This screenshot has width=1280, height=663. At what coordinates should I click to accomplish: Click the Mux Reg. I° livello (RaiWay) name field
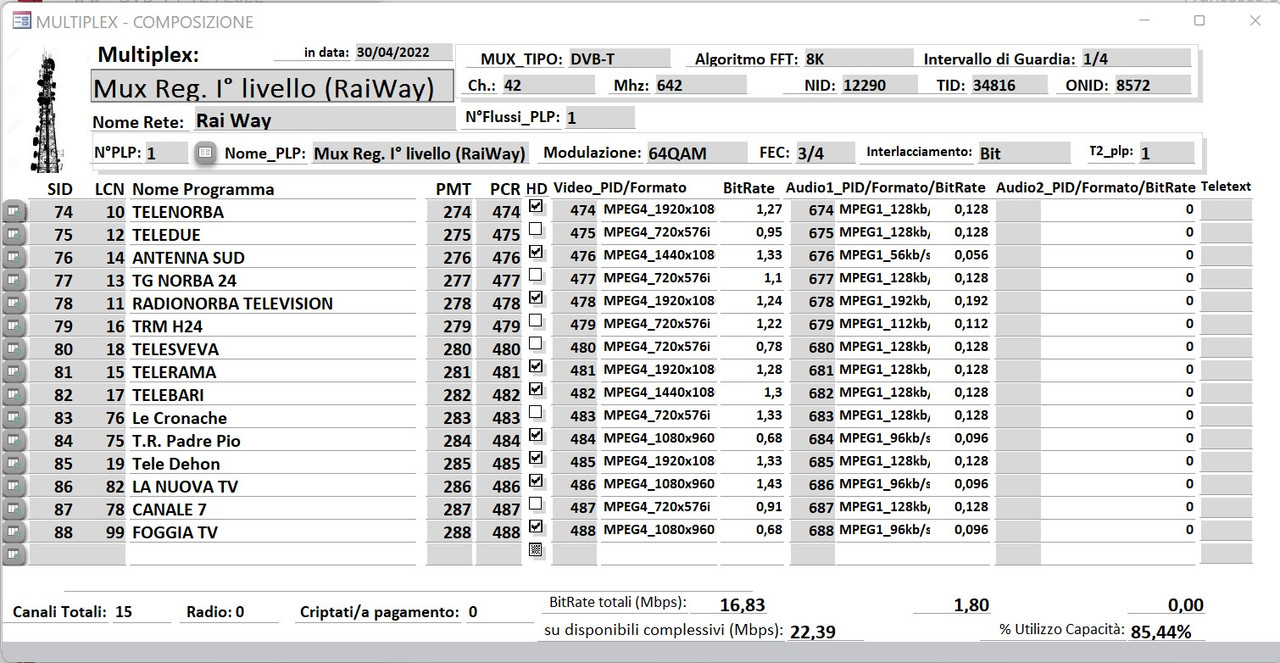pyautogui.click(x=271, y=88)
